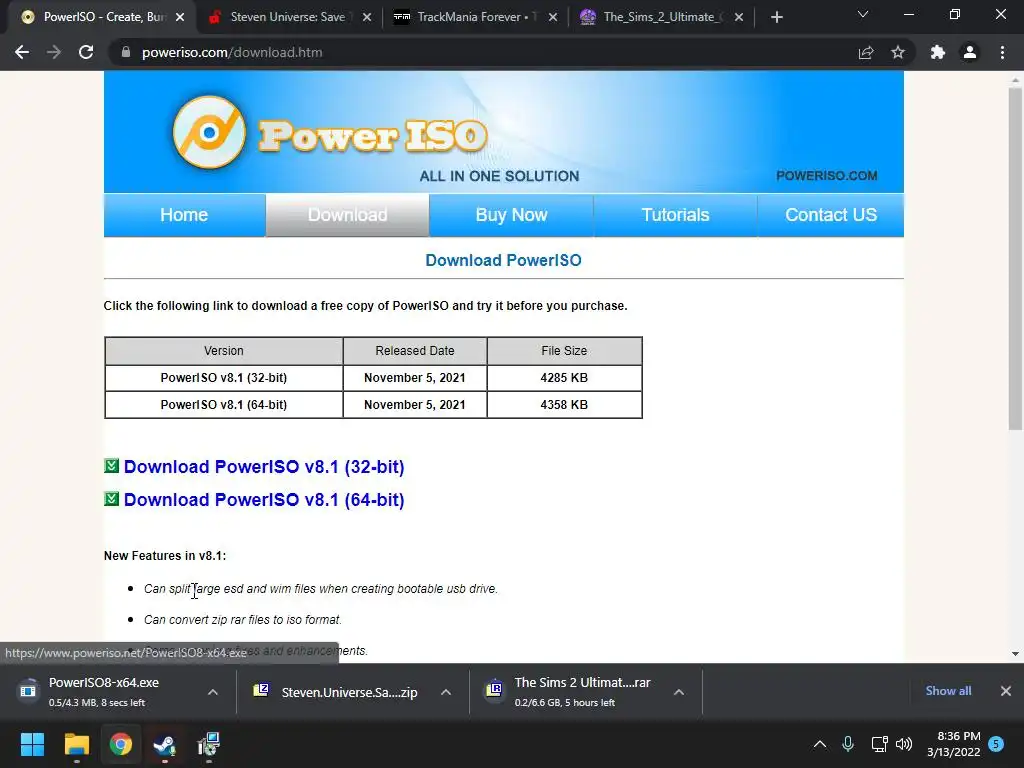Close the TrackMania Forever tab
This screenshot has width=1024, height=768.
(x=553, y=17)
